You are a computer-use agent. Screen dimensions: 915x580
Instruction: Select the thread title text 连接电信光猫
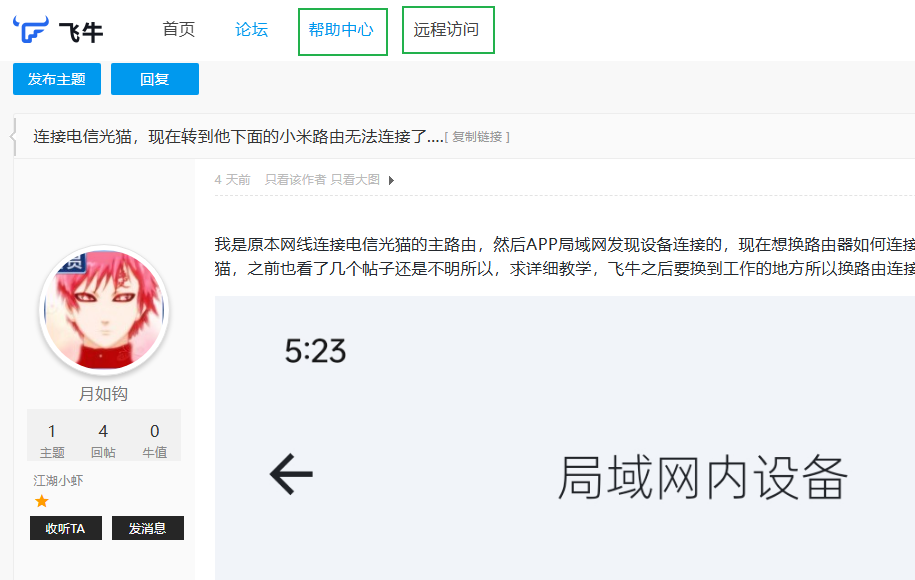pos(82,137)
